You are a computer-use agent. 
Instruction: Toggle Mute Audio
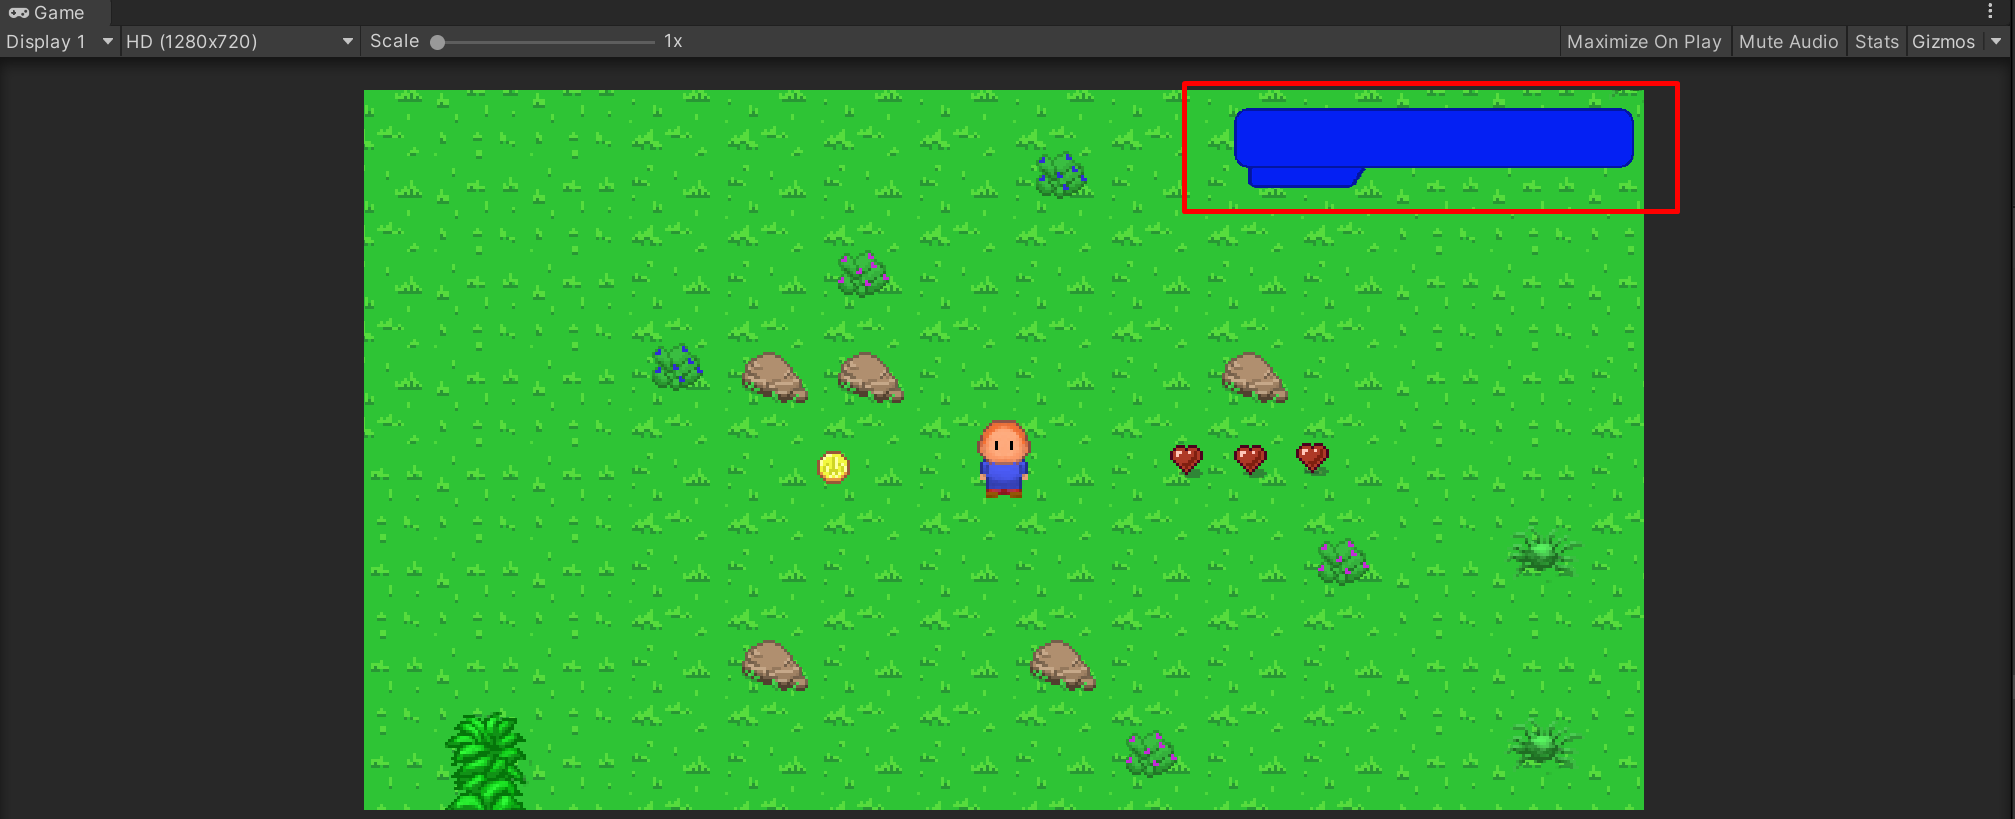tap(1788, 42)
